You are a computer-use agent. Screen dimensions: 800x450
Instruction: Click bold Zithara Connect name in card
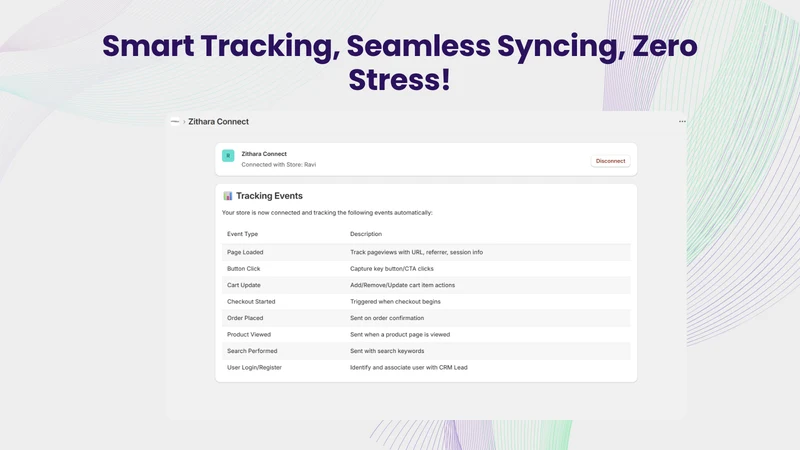tap(264, 154)
